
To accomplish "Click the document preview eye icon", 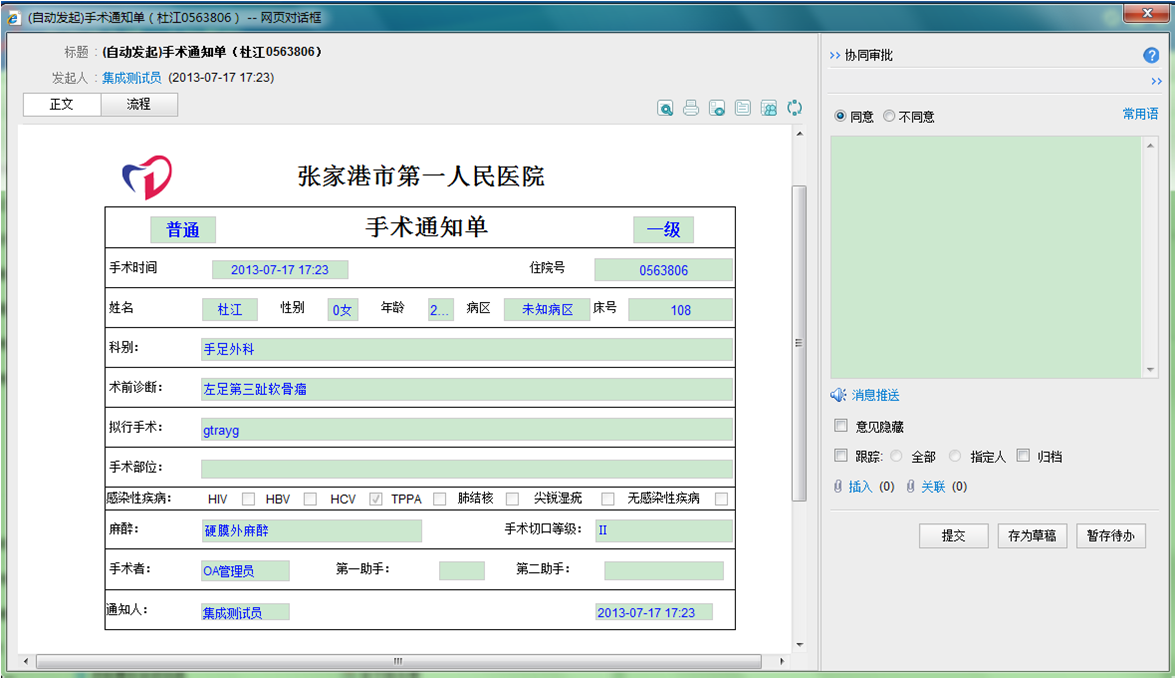I will tap(717, 108).
